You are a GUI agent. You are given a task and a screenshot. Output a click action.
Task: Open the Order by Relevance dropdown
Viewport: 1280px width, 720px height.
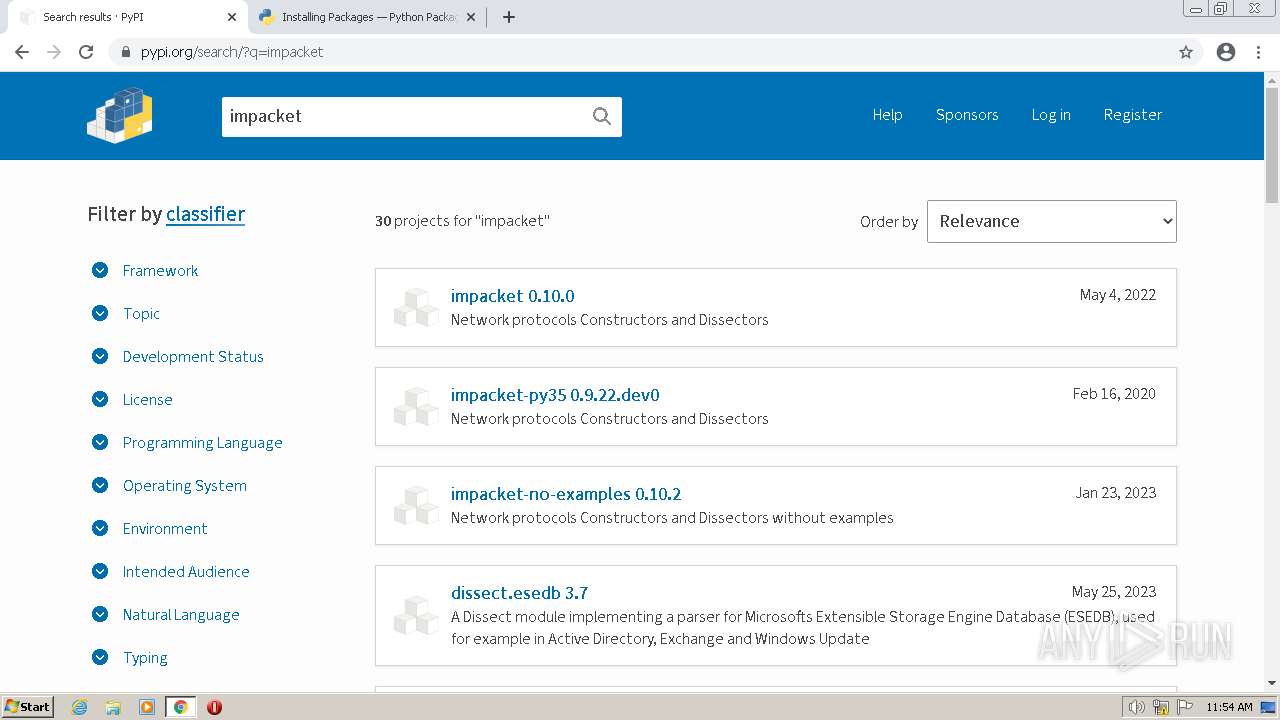point(1051,221)
